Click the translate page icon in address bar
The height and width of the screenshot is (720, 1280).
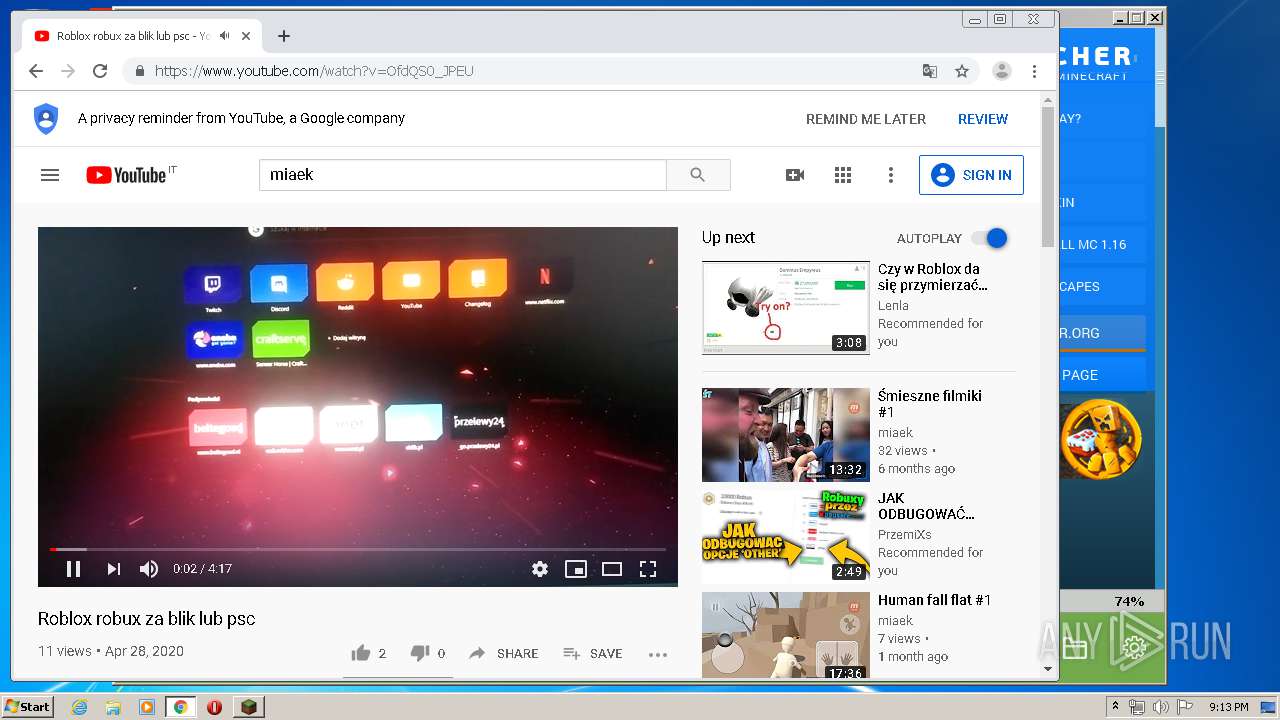[930, 71]
